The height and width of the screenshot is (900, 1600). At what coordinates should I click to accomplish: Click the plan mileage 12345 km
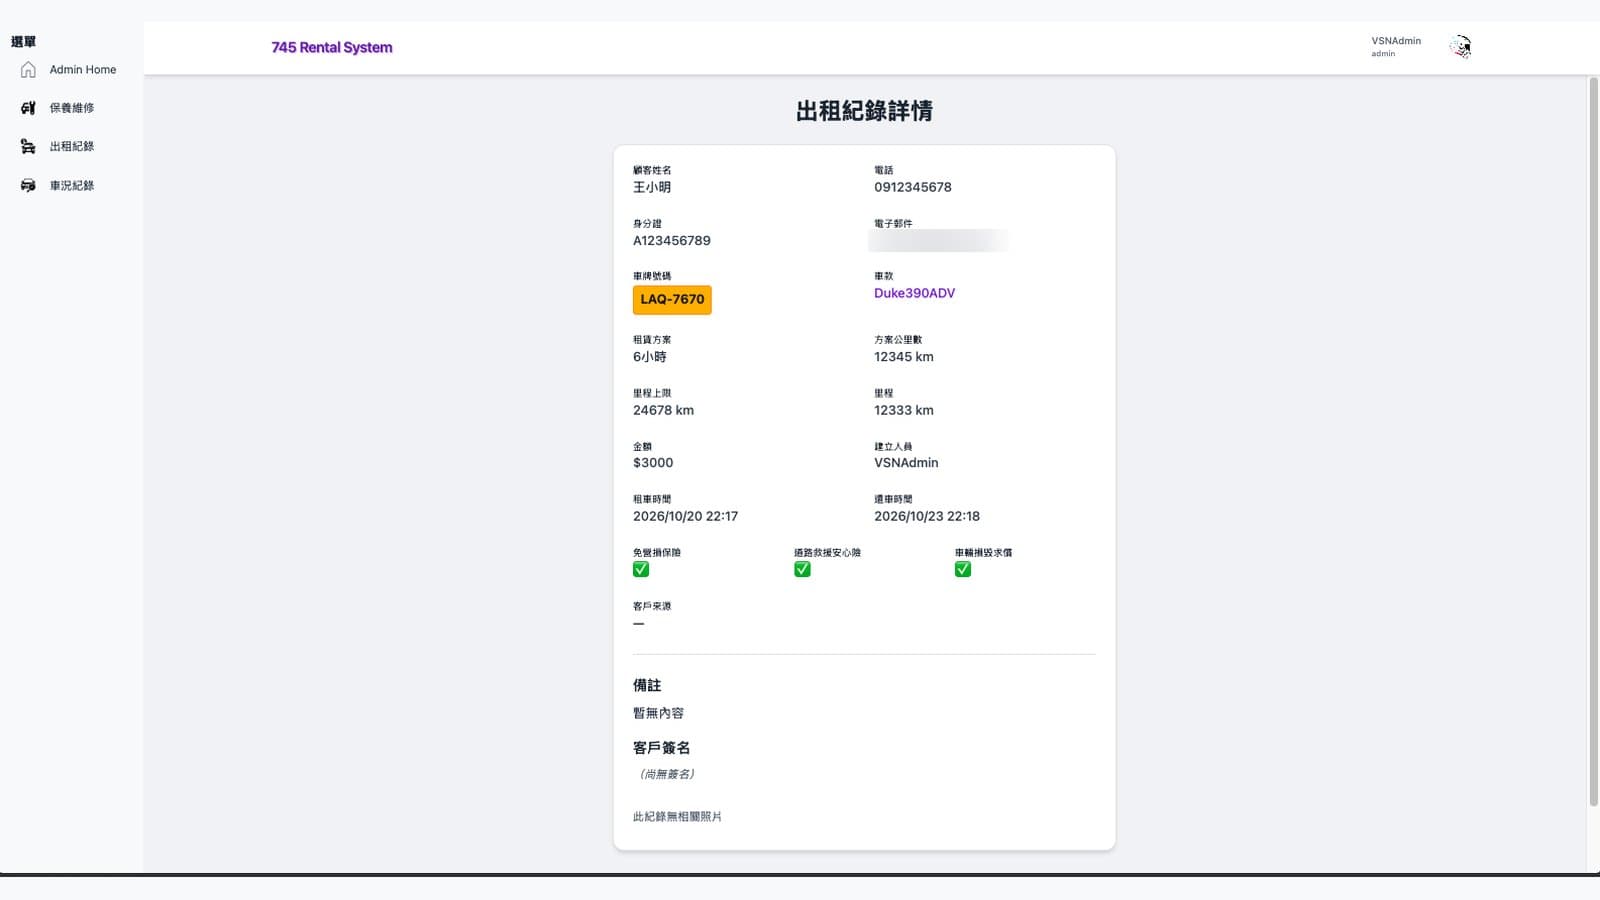(x=904, y=357)
